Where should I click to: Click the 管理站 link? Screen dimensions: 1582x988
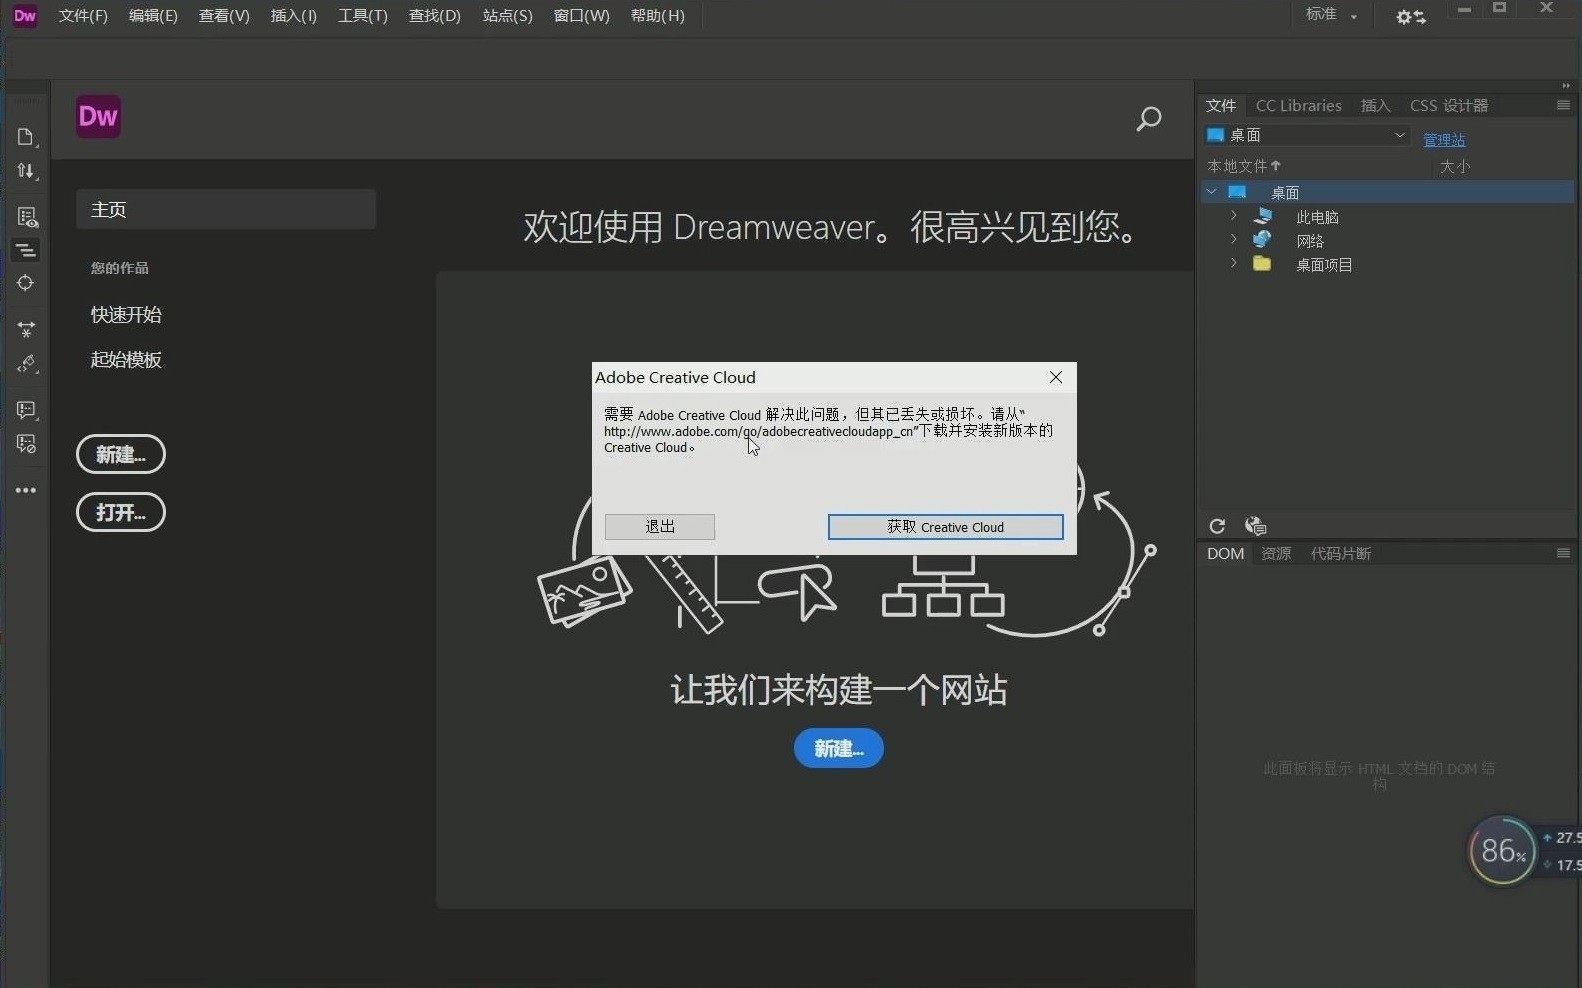click(x=1443, y=140)
